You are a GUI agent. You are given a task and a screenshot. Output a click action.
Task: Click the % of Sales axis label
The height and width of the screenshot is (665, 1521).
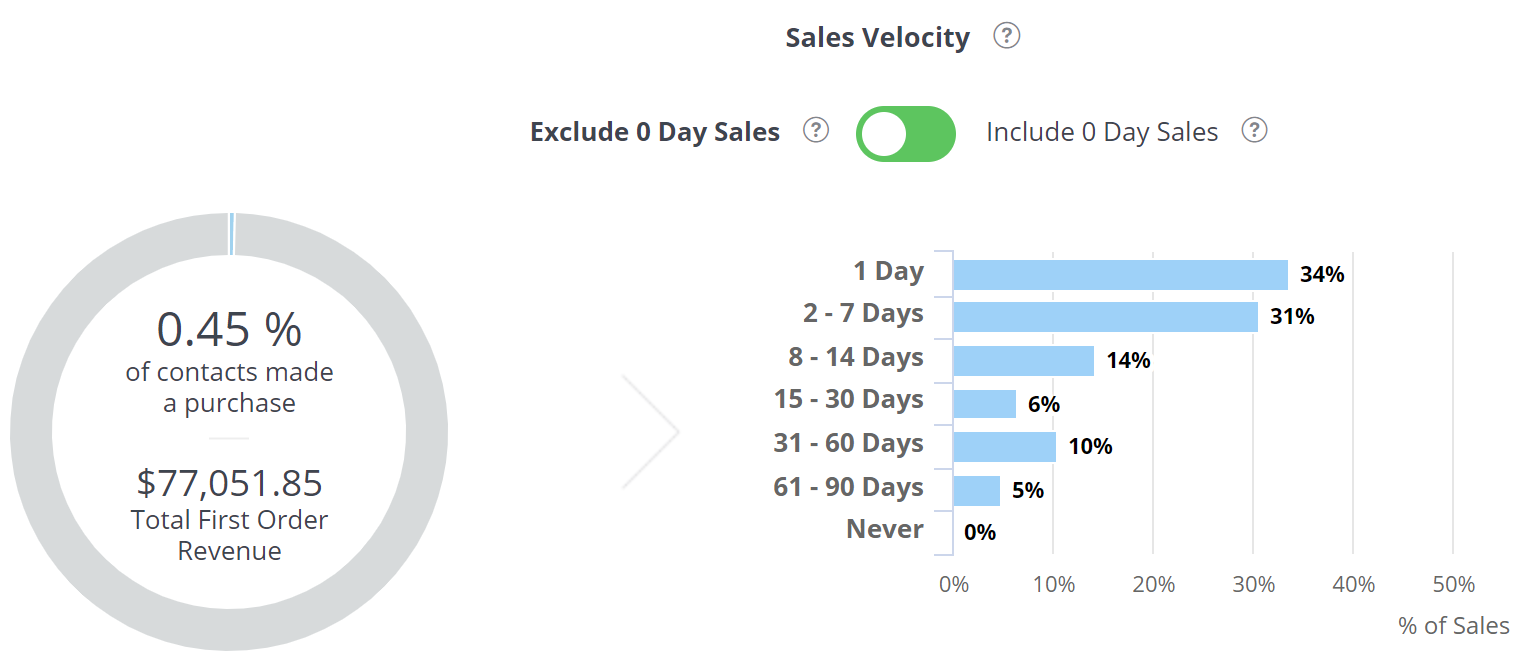pos(1453,626)
